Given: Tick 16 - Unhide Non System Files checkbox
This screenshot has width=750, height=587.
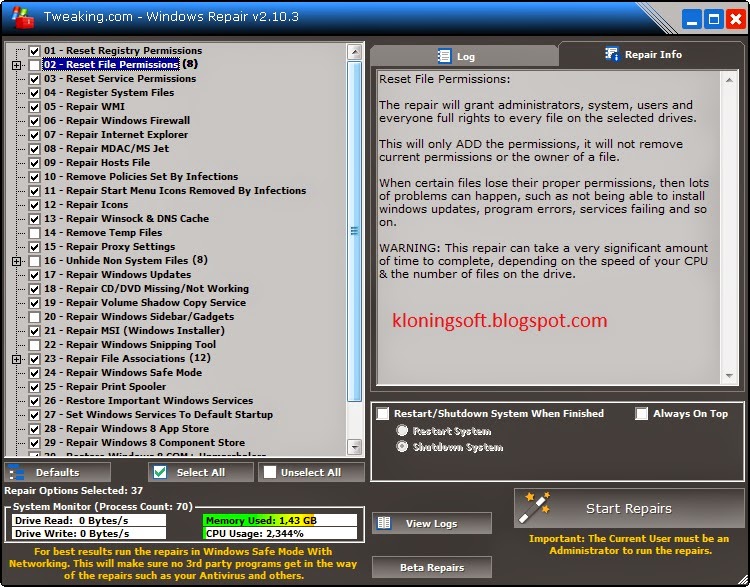Looking at the screenshot, I should [x=34, y=261].
